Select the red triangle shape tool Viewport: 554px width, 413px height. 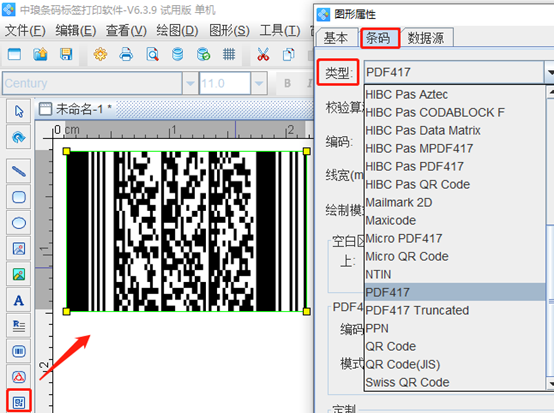[x=19, y=377]
